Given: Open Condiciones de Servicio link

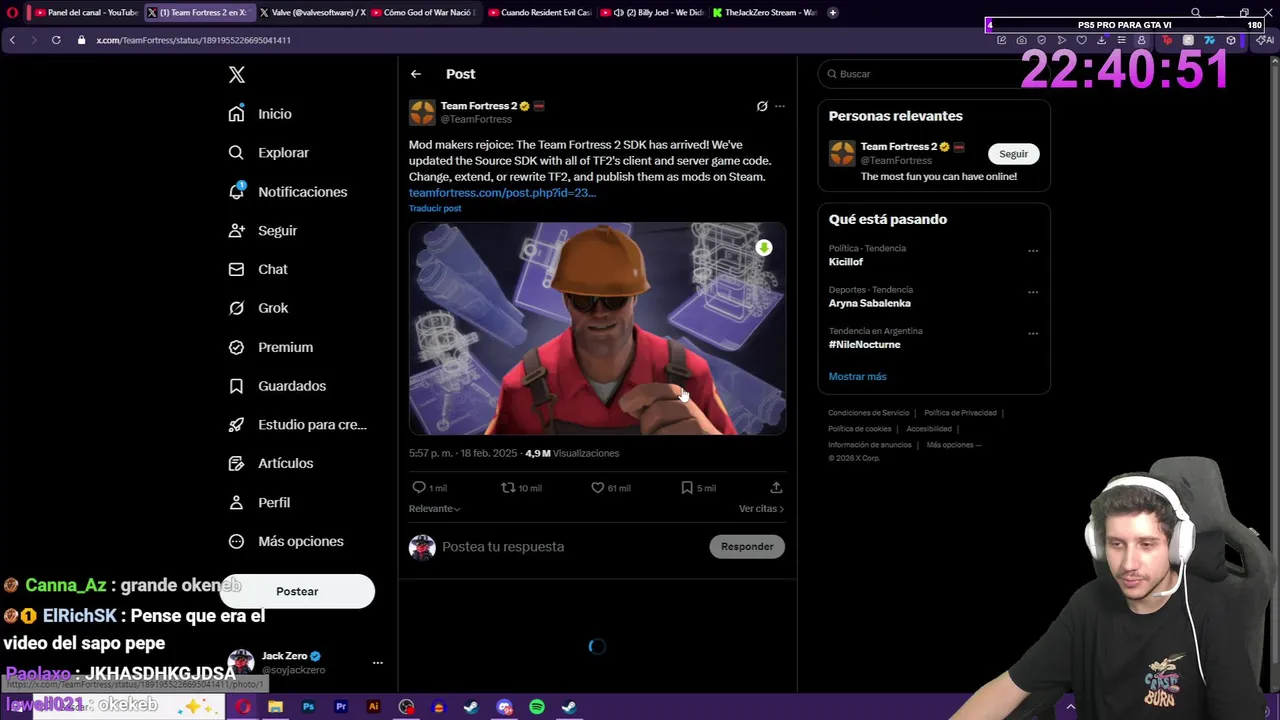Looking at the screenshot, I should [x=868, y=413].
